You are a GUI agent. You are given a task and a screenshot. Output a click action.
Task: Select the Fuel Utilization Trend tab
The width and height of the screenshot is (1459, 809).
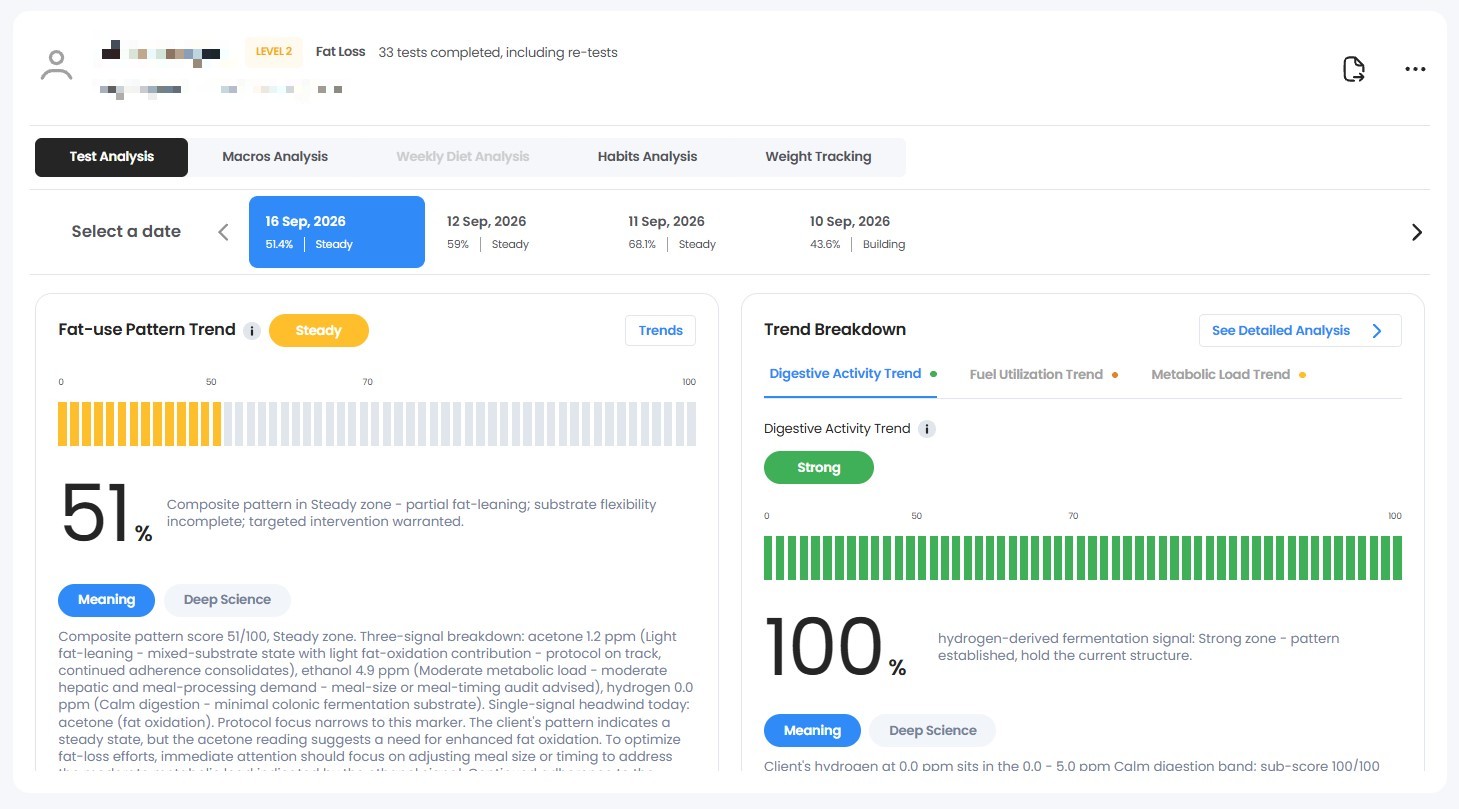(x=1043, y=375)
